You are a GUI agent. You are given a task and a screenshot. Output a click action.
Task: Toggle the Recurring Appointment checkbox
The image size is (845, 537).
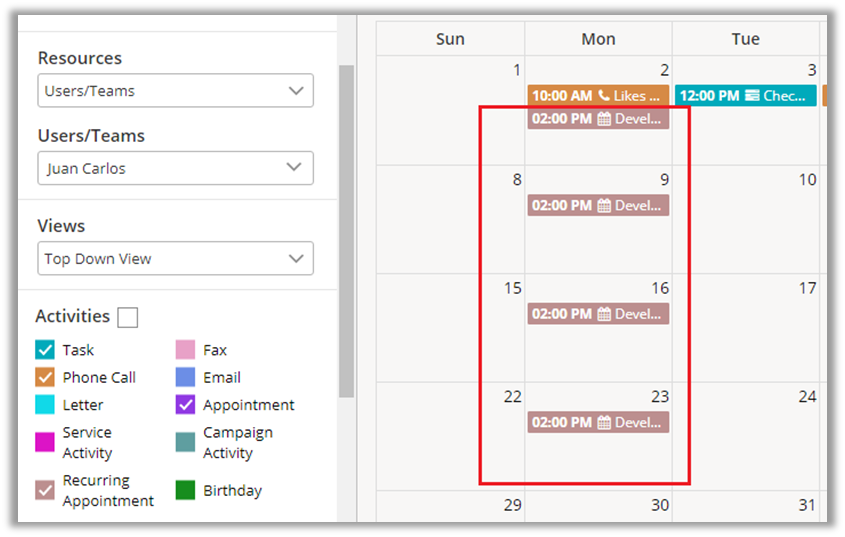click(x=45, y=490)
